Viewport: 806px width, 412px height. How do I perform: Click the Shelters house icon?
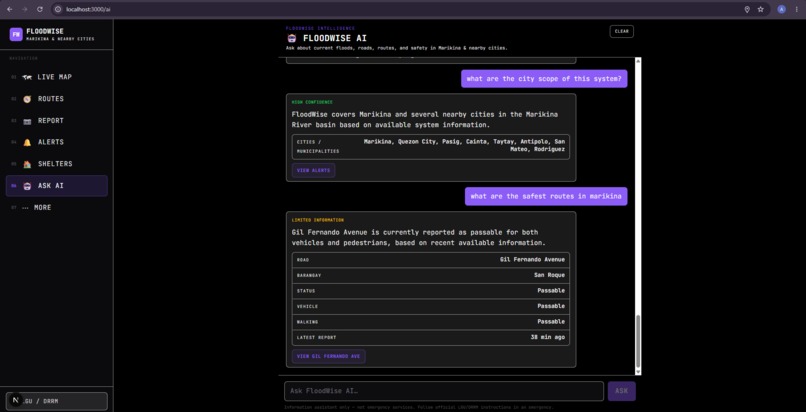[x=27, y=164]
